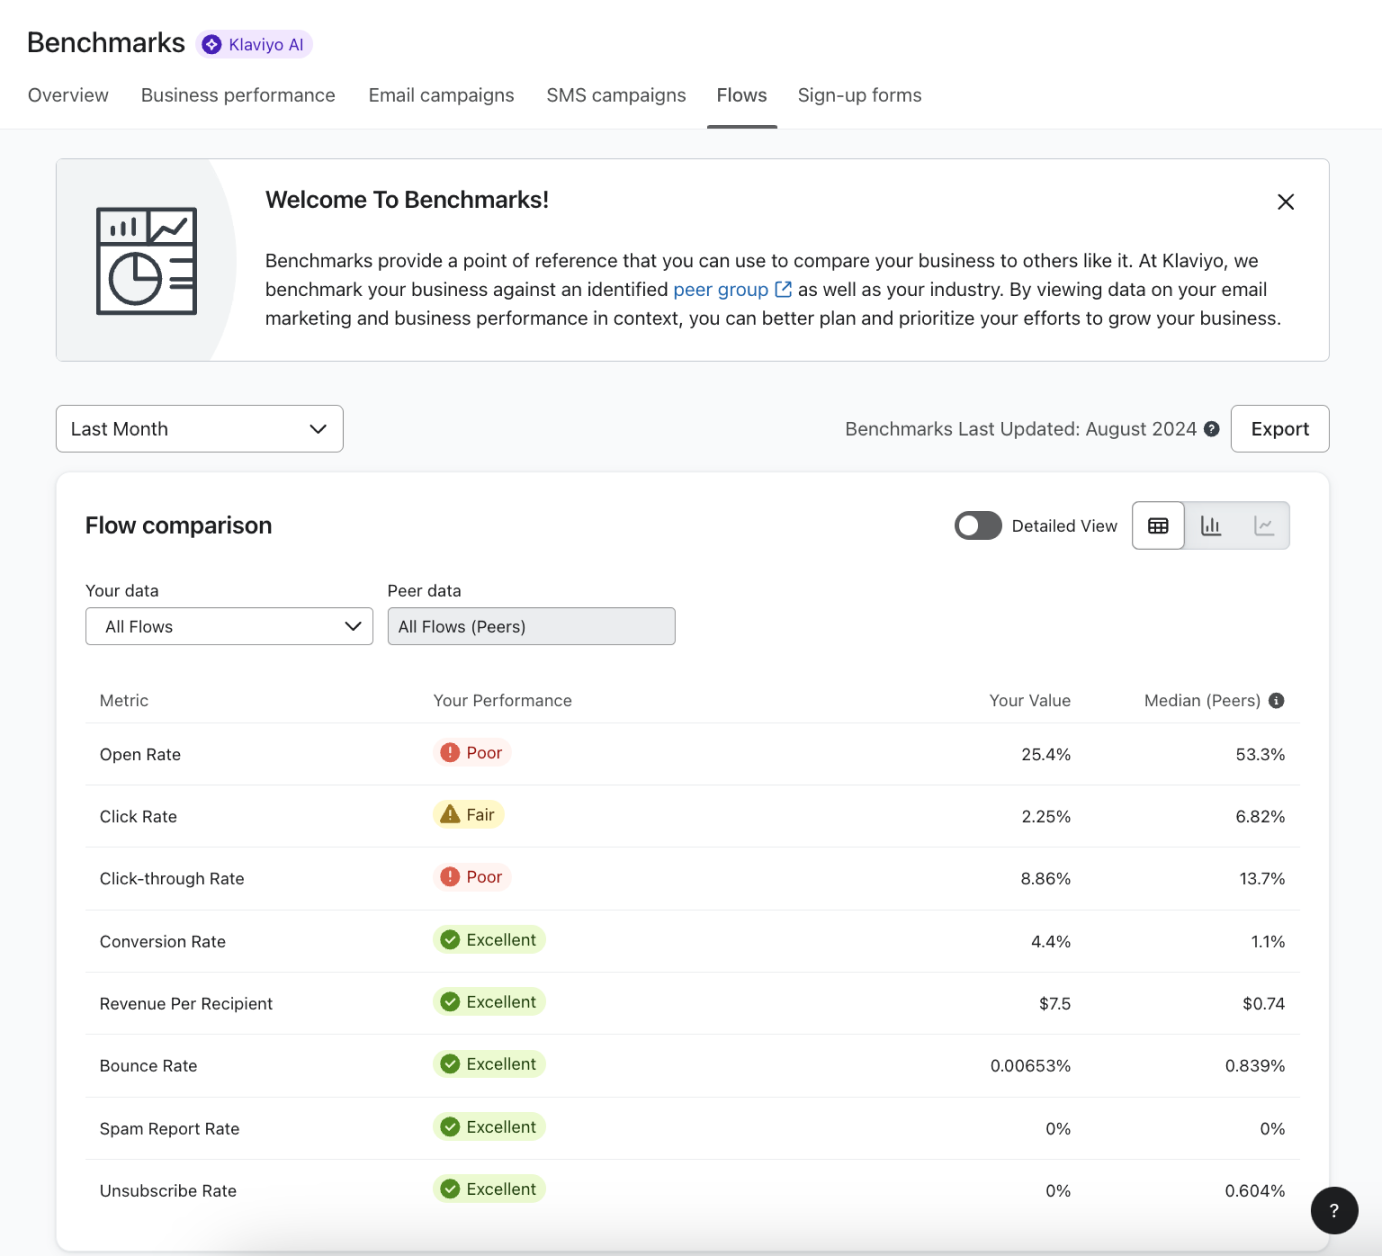
Task: Click the Klaviyo AI badge
Action: [255, 44]
